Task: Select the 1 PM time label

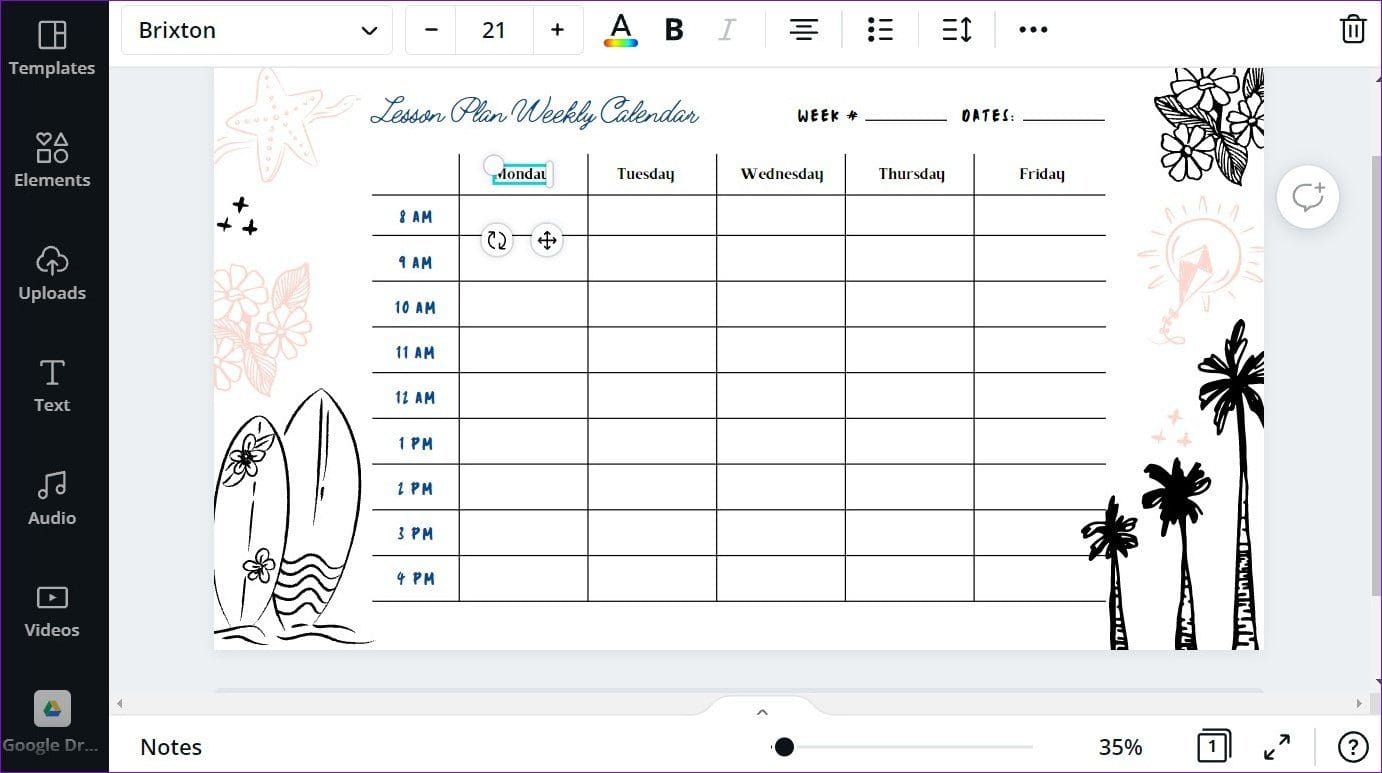Action: (415, 443)
